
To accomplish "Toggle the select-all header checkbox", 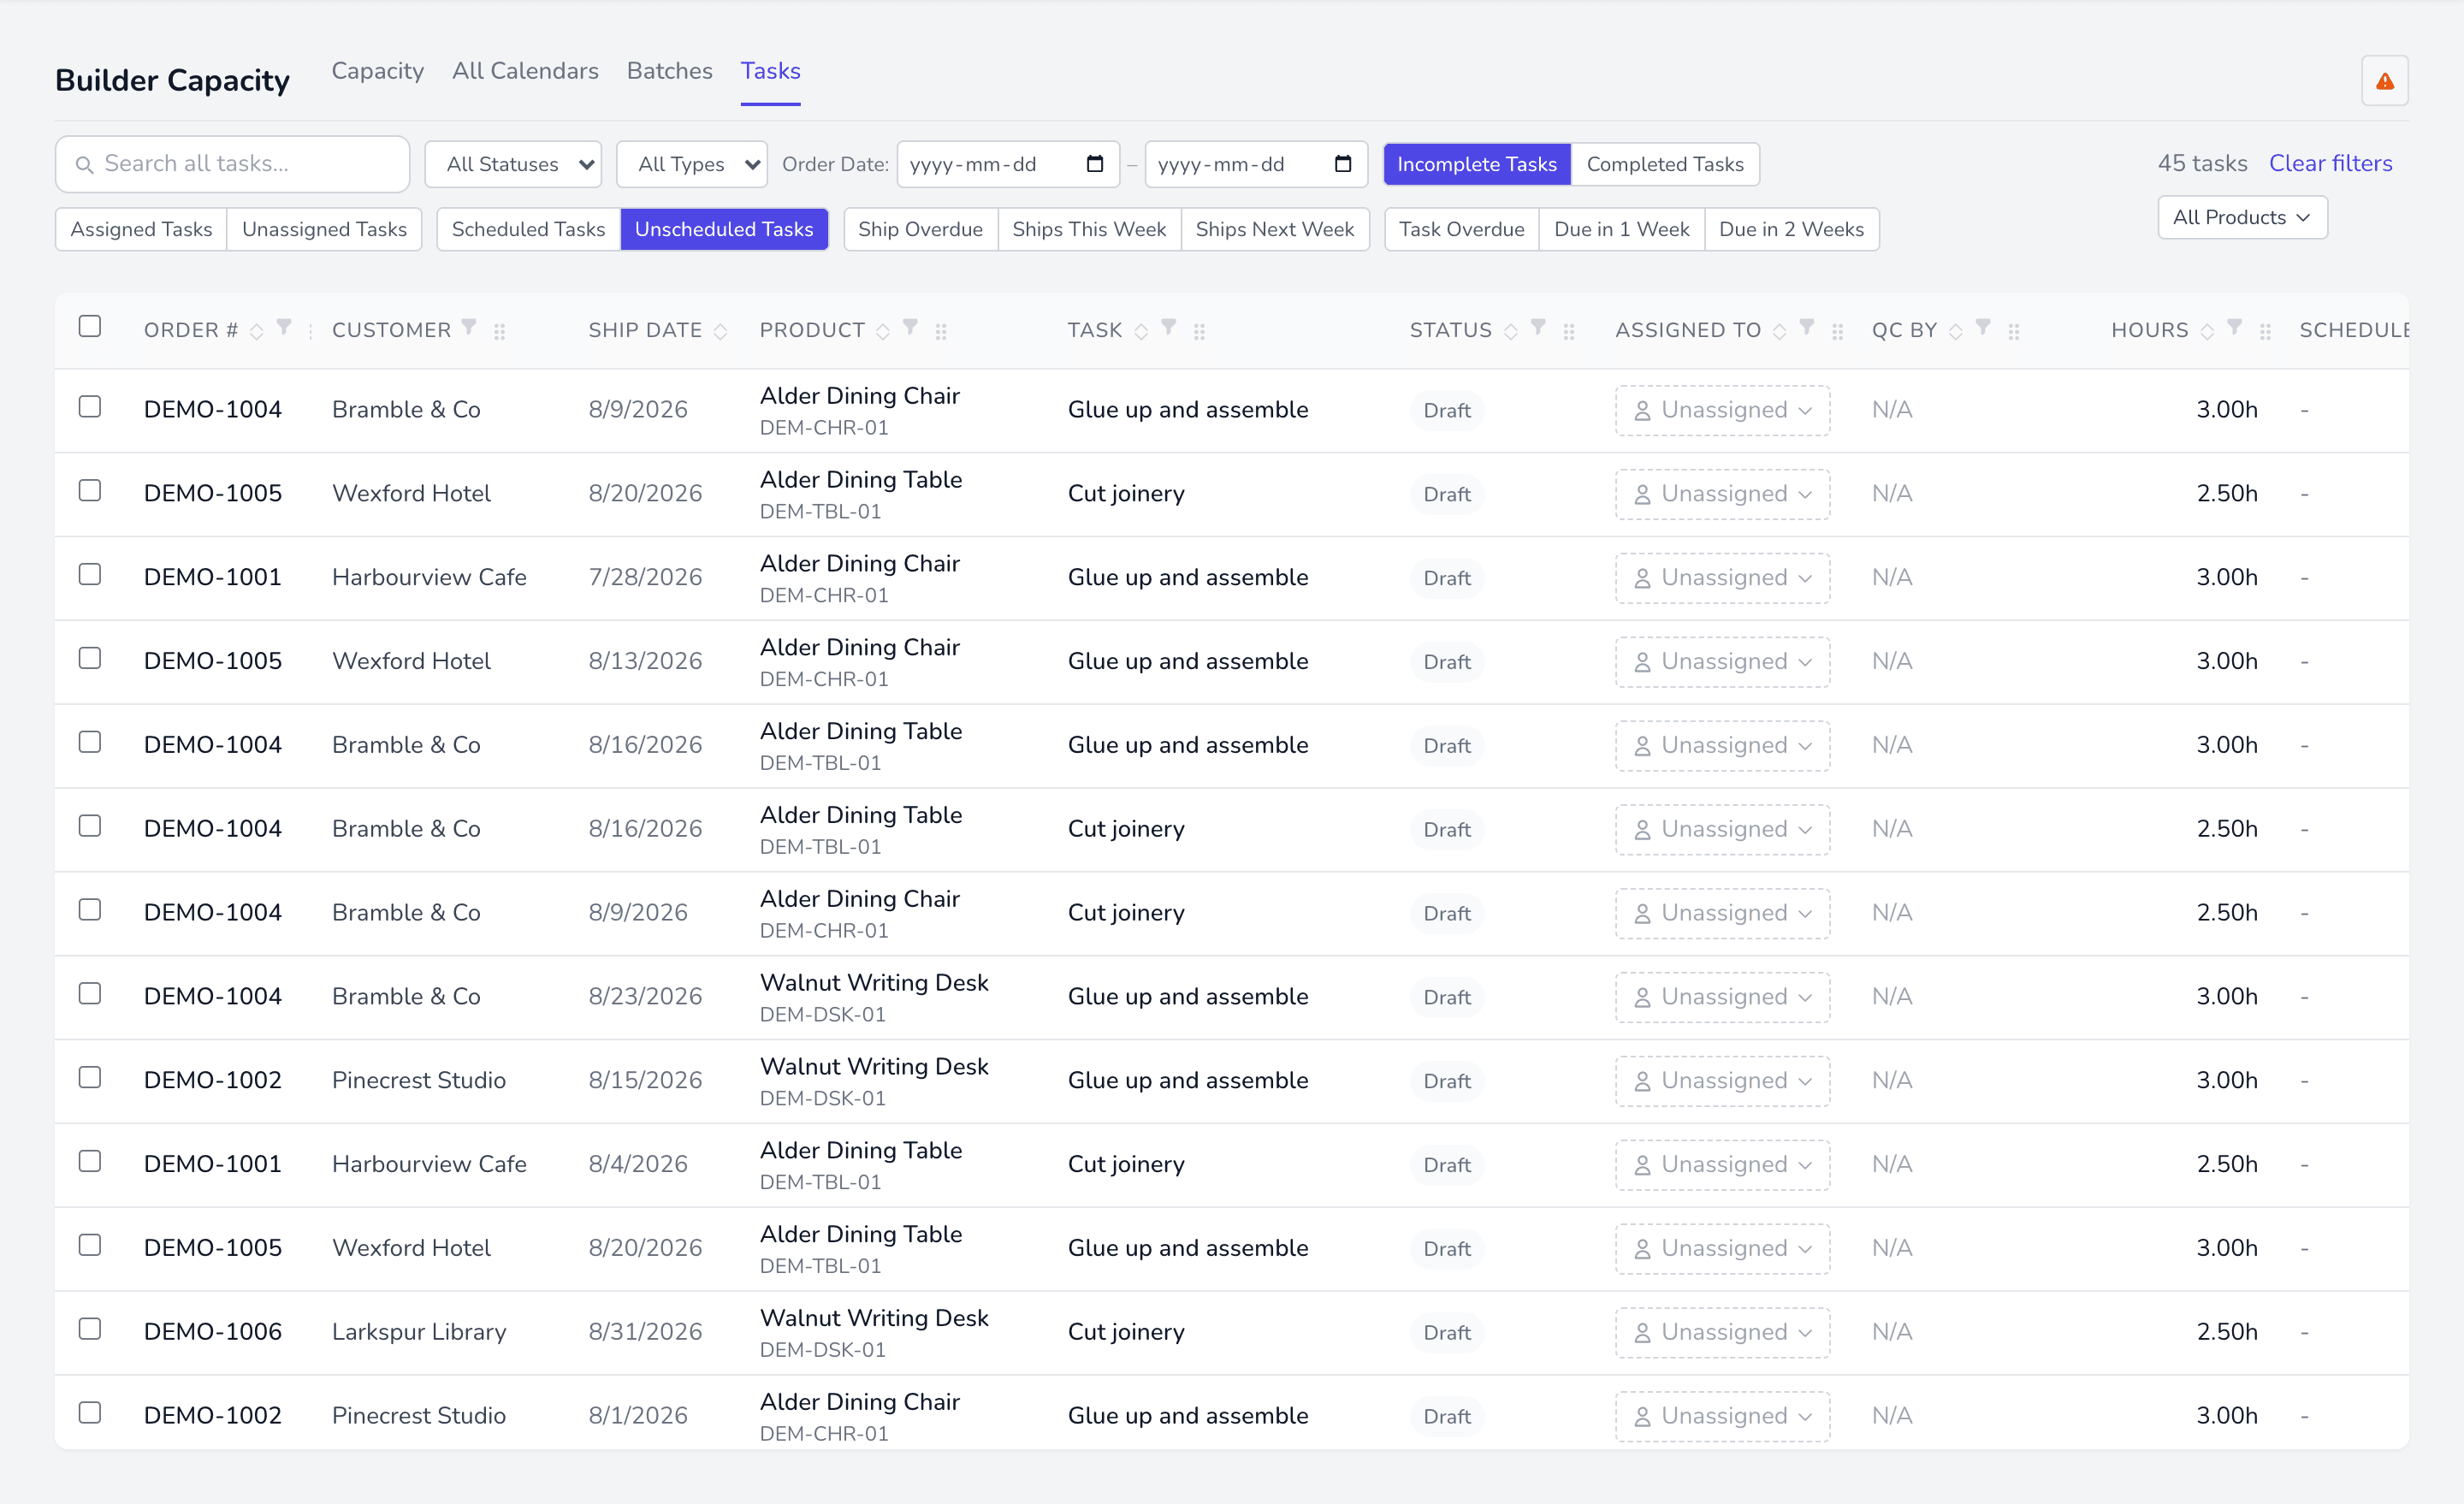I will [90, 326].
